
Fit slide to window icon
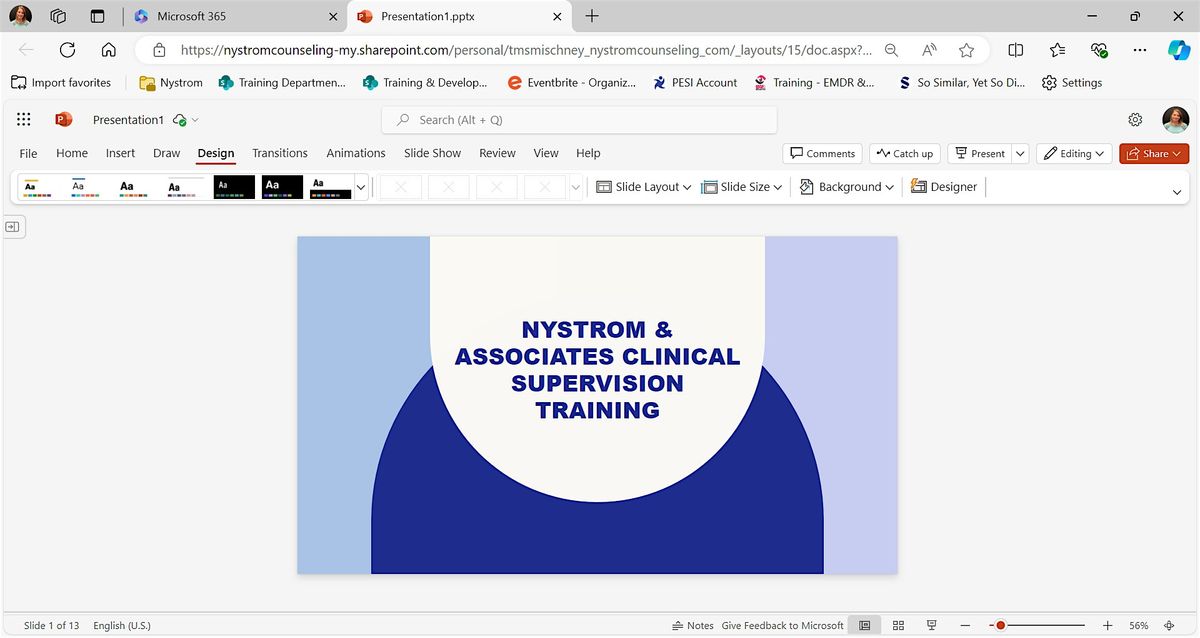(1168, 625)
